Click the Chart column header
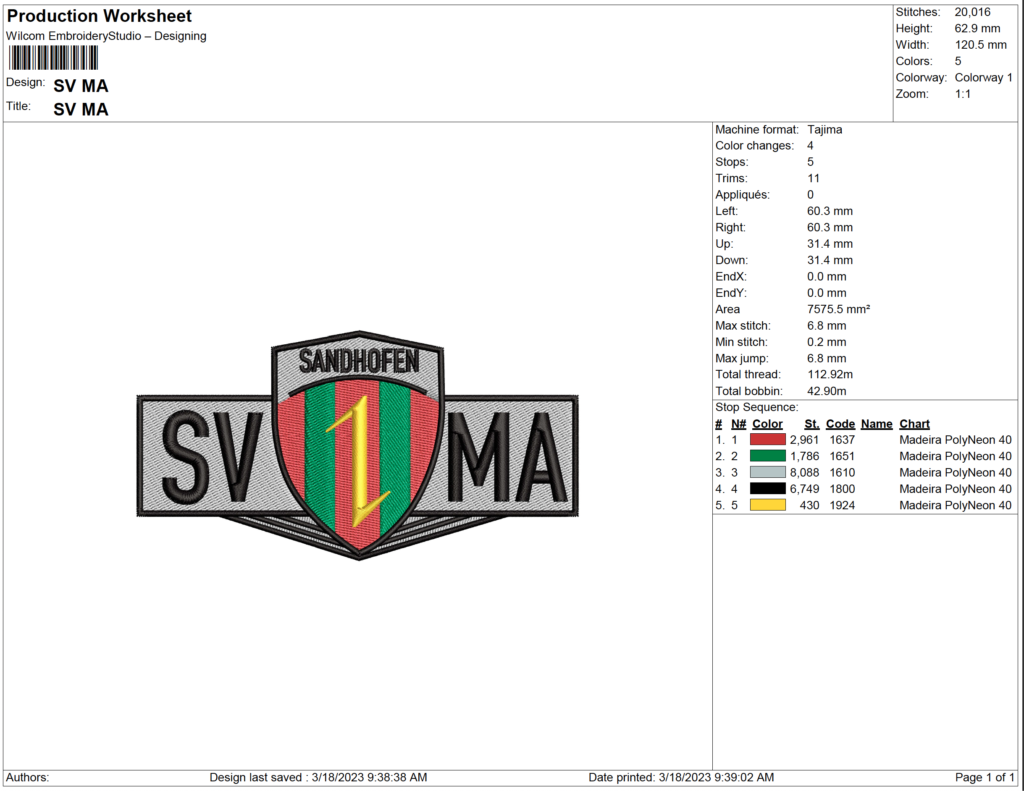 (914, 424)
